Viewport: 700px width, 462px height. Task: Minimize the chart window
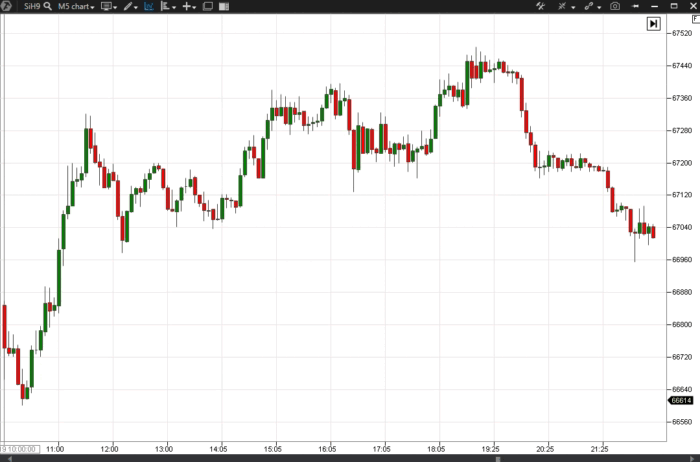coord(655,6)
